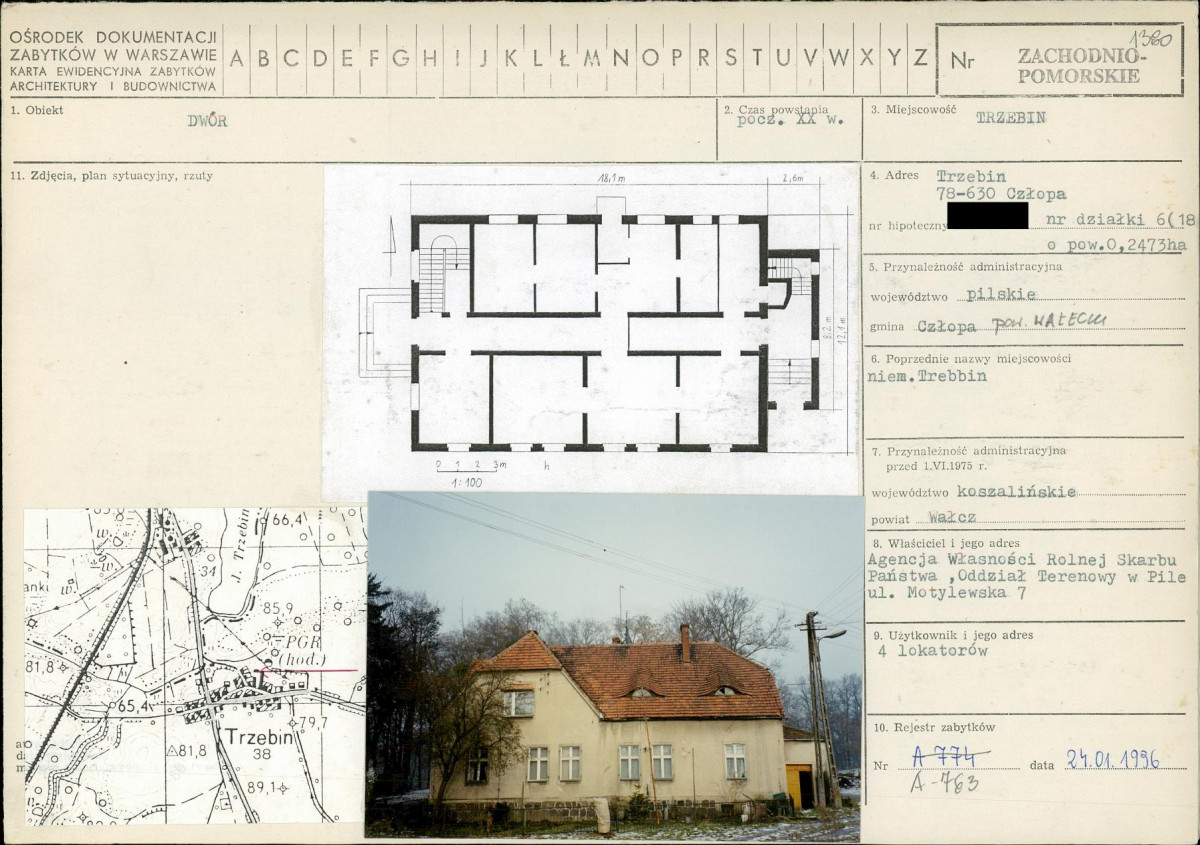The image size is (1200, 845).
Task: Select letter M in the alphabet index
Action: click(592, 58)
